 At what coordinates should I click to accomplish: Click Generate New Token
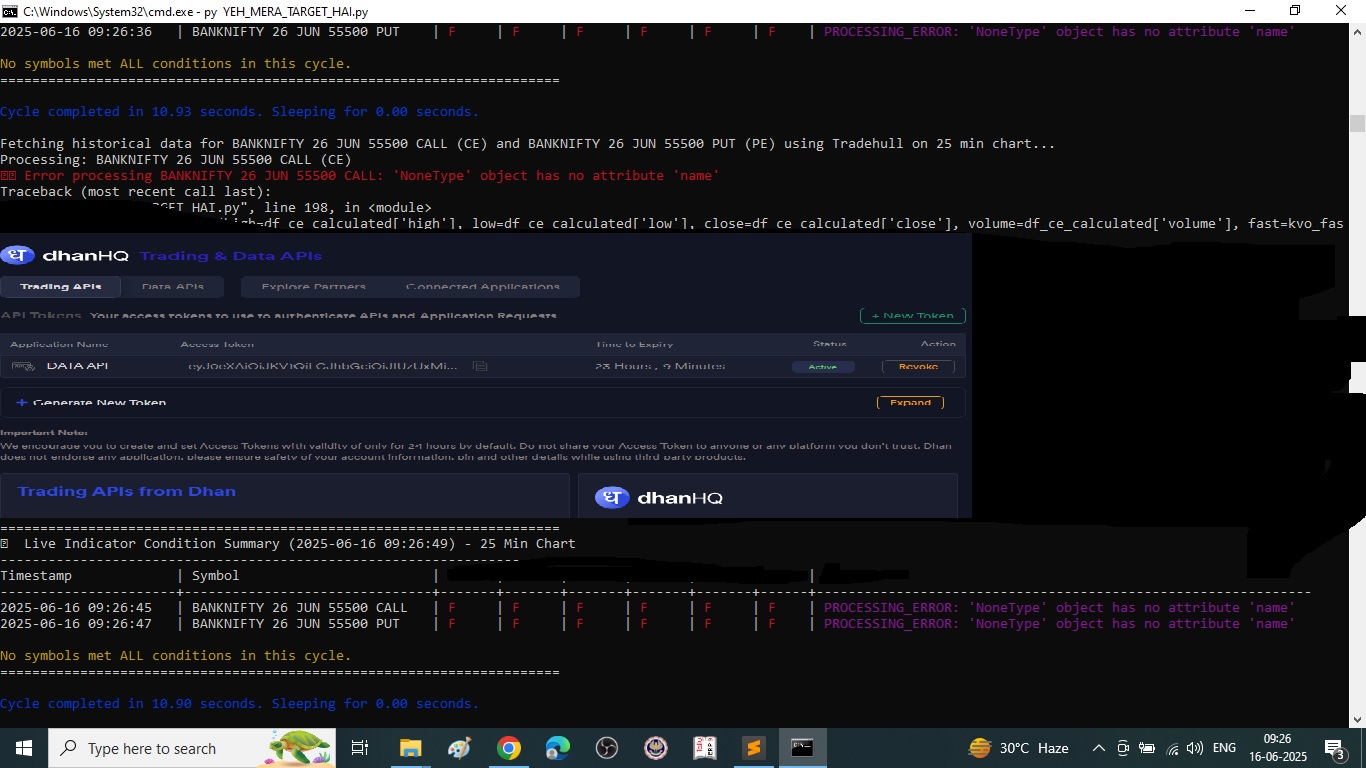coord(99,403)
